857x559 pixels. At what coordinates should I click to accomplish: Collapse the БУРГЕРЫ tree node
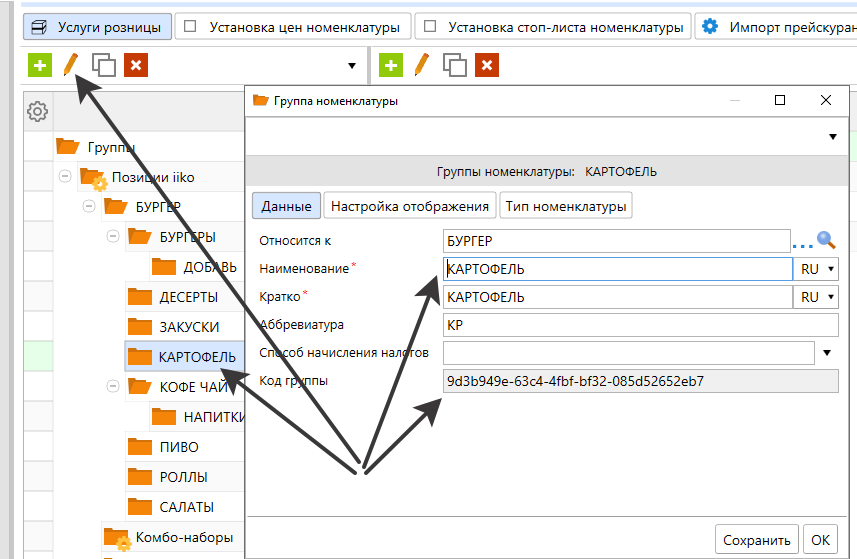pos(113,236)
